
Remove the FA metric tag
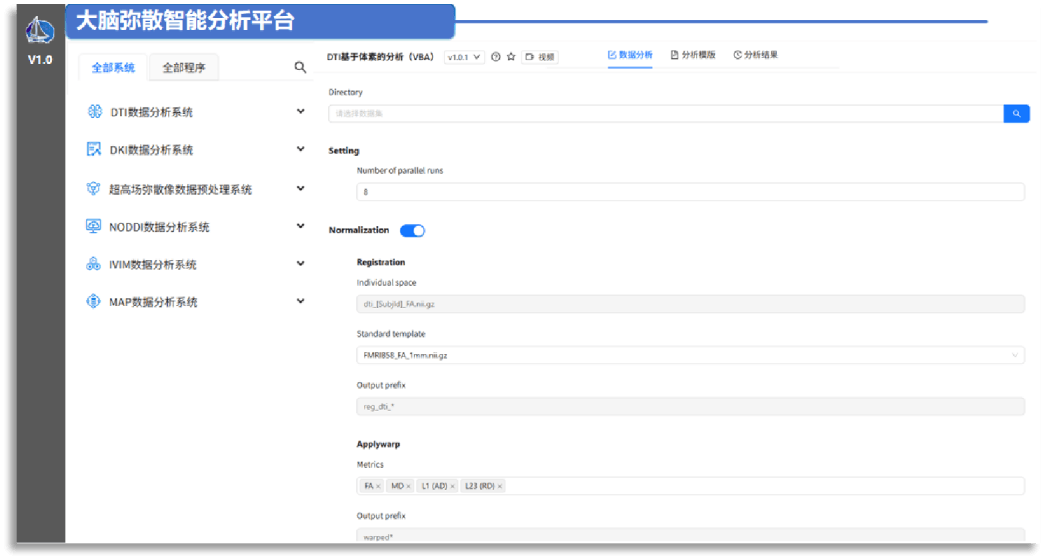(378, 486)
